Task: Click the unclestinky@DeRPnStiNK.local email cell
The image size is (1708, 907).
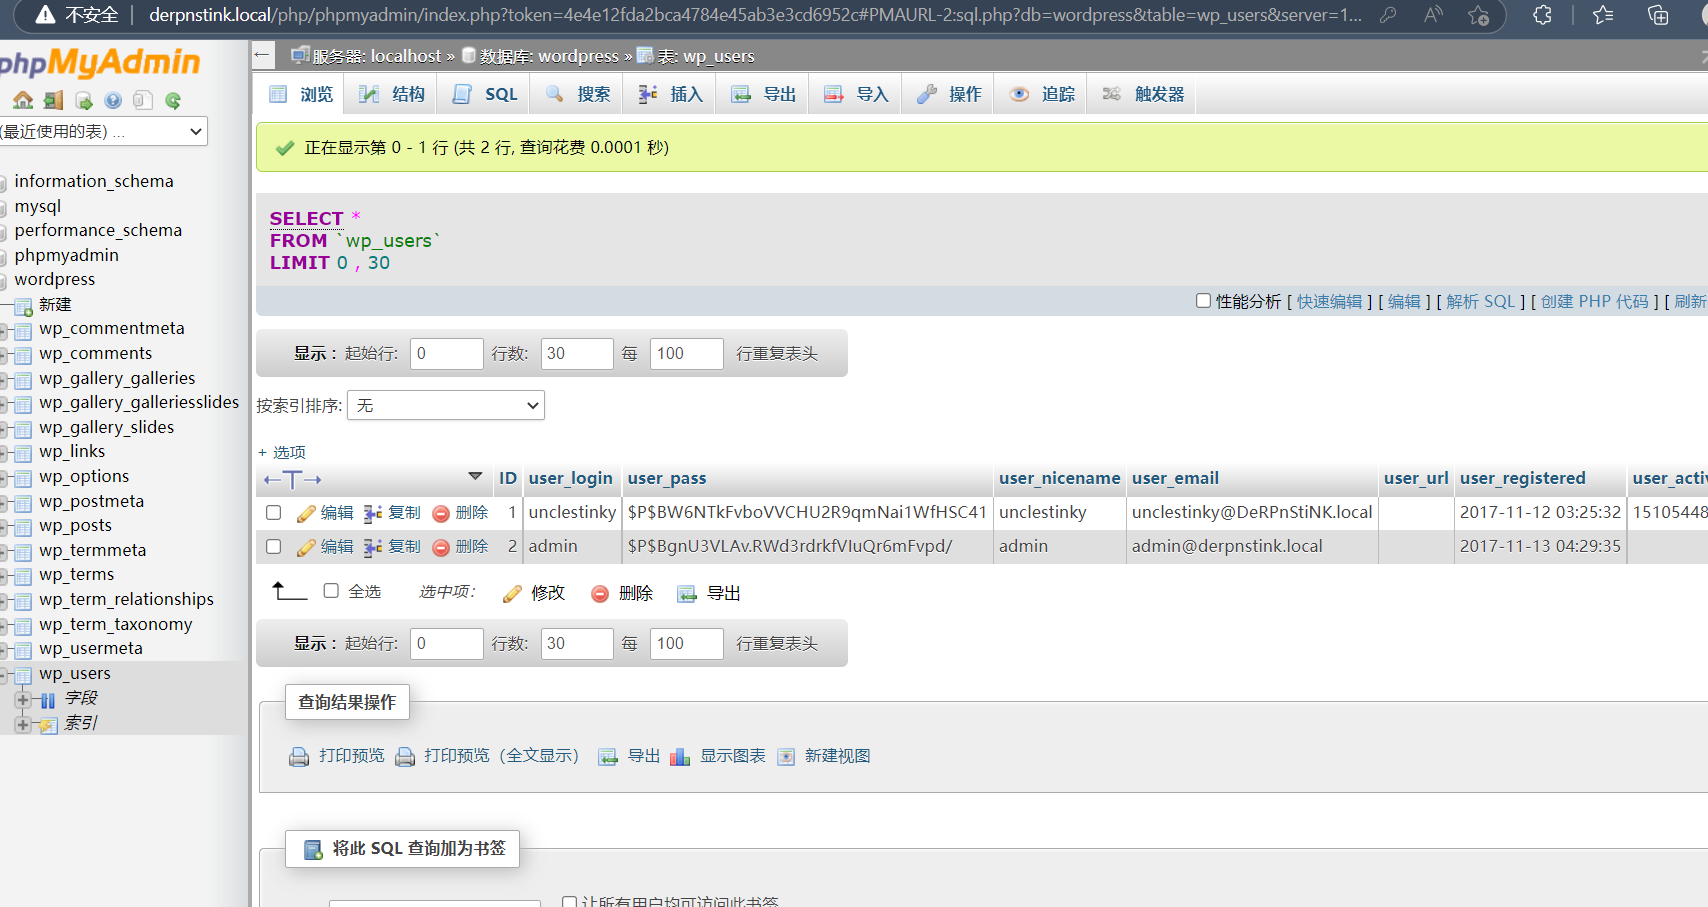Action: click(x=1252, y=513)
